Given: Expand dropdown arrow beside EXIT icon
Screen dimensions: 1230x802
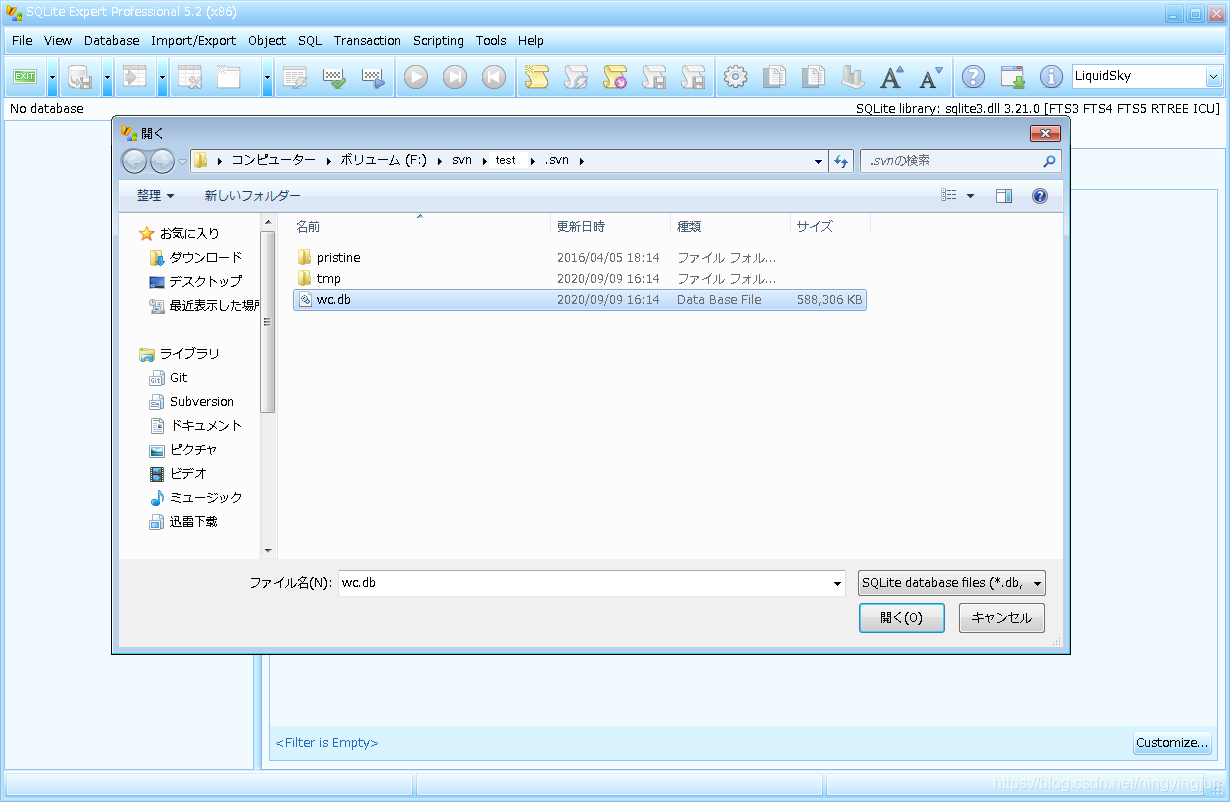Looking at the screenshot, I should click(x=52, y=77).
